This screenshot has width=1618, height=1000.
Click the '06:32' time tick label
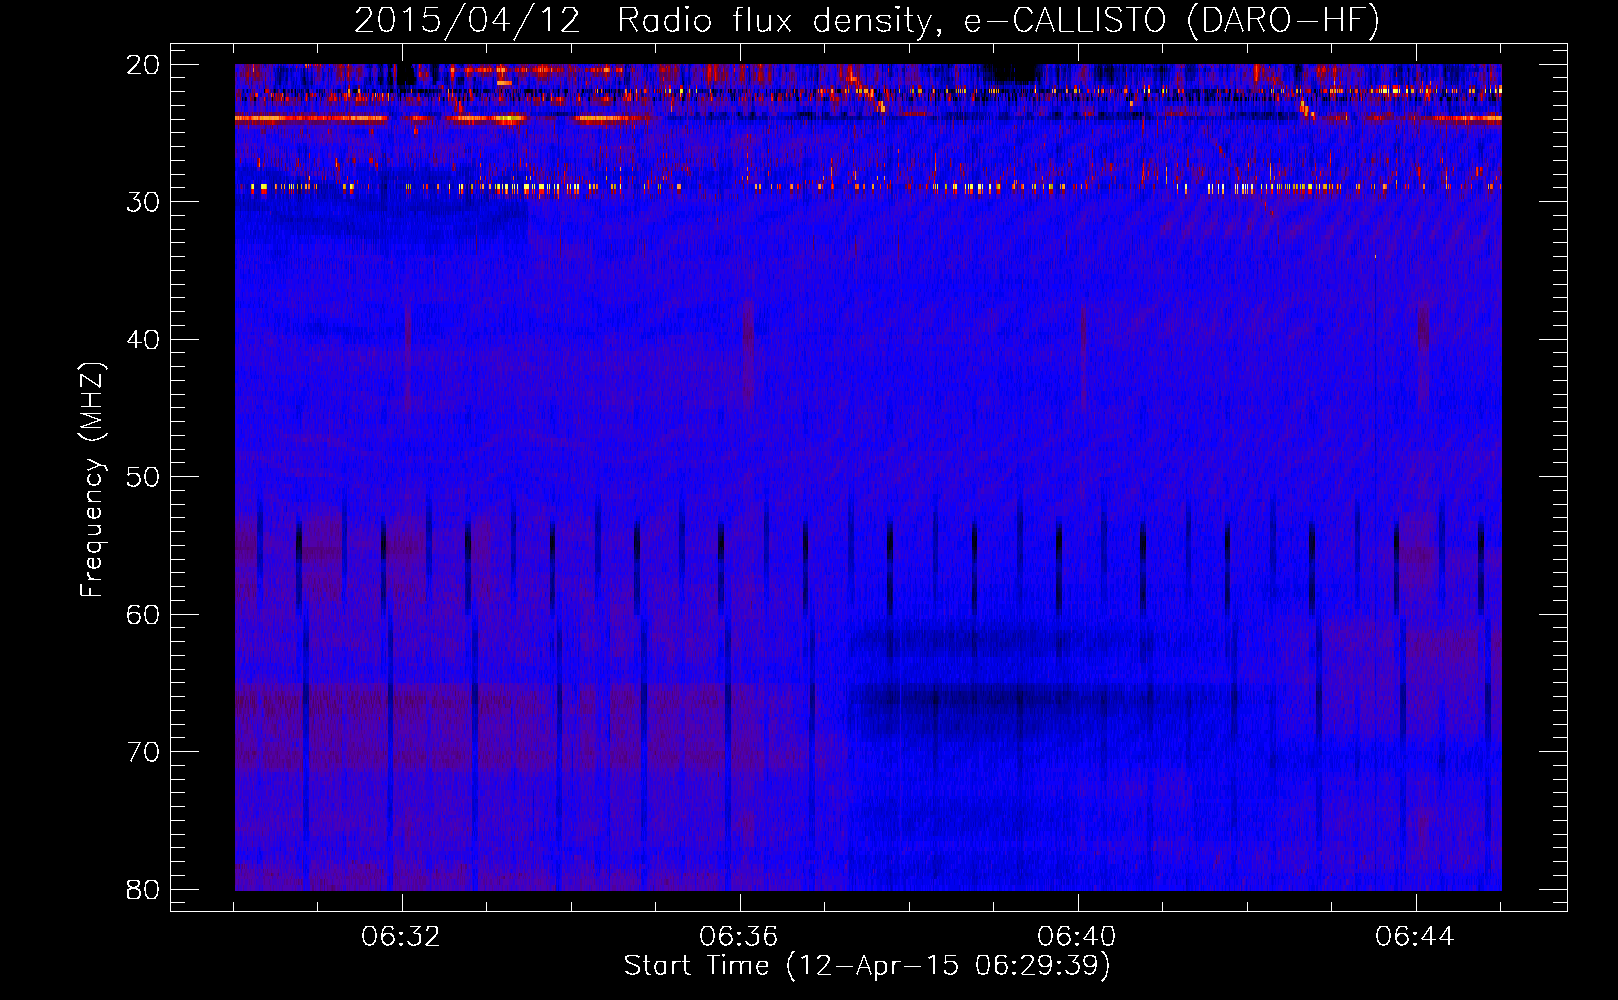point(401,937)
